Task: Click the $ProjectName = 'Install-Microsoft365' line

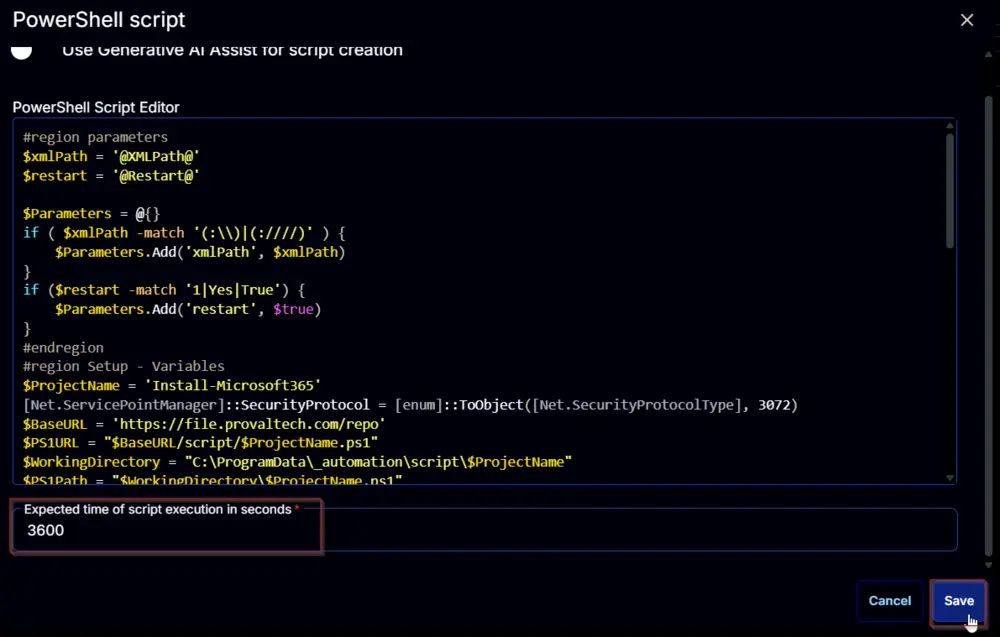Action: click(172, 385)
